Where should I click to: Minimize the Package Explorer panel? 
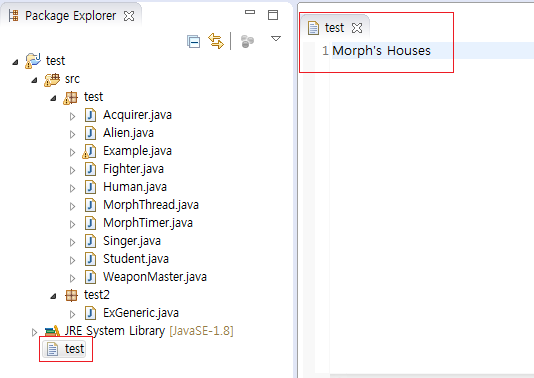coord(250,12)
